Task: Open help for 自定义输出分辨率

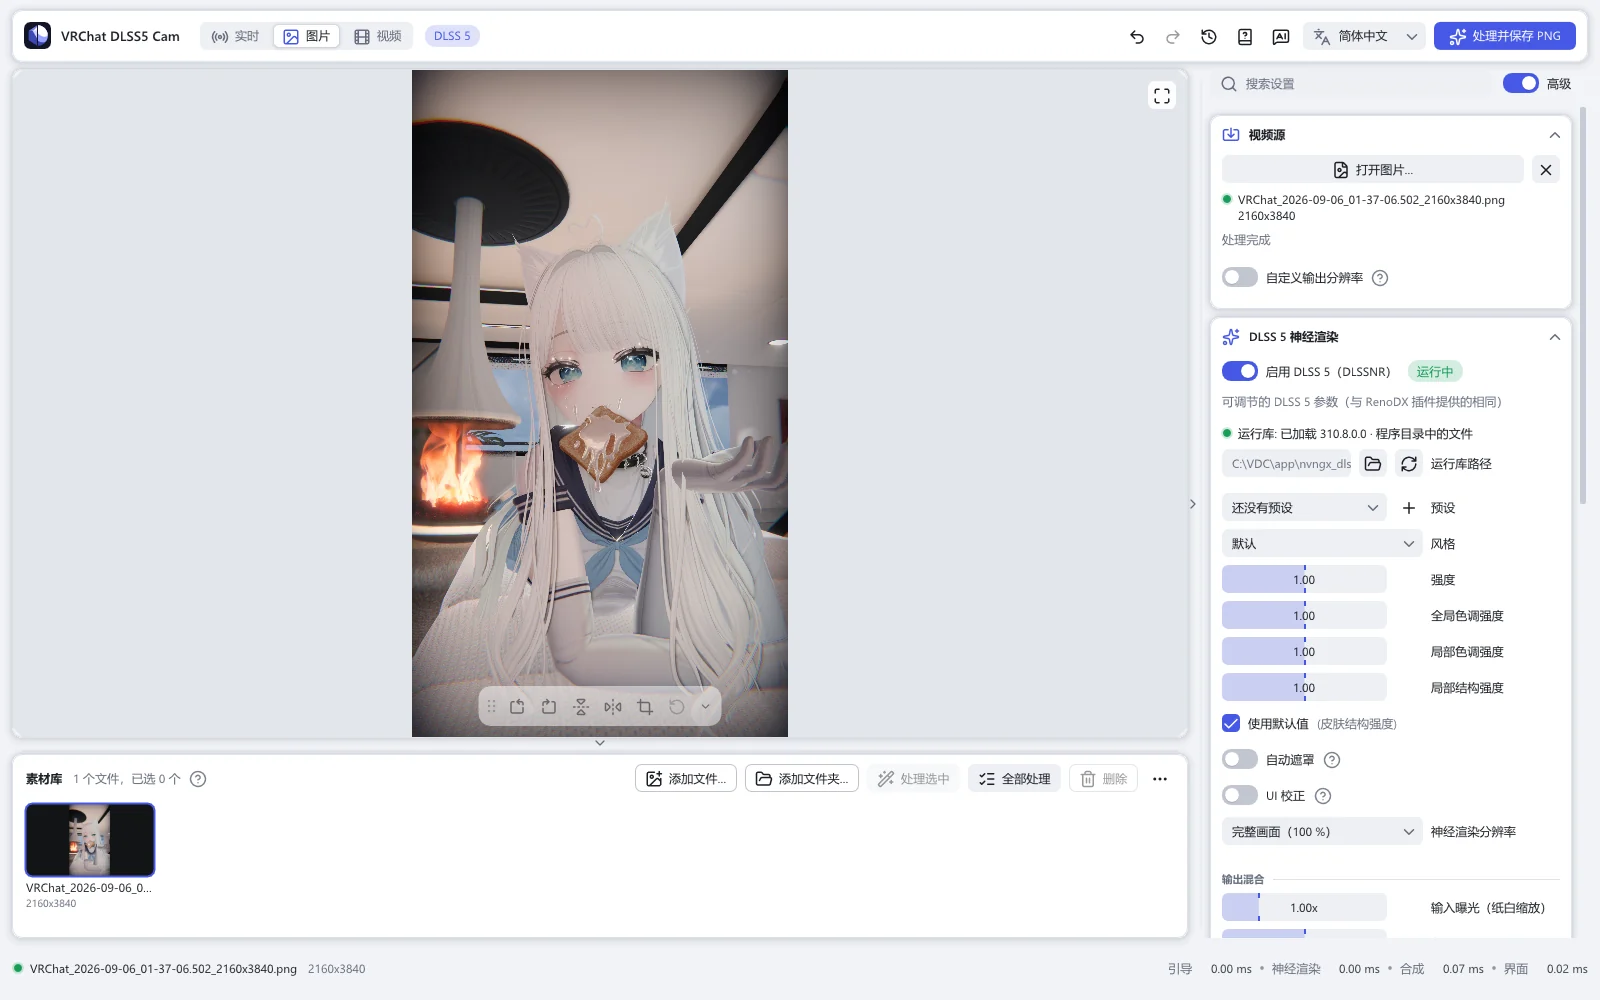Action: pos(1380,278)
